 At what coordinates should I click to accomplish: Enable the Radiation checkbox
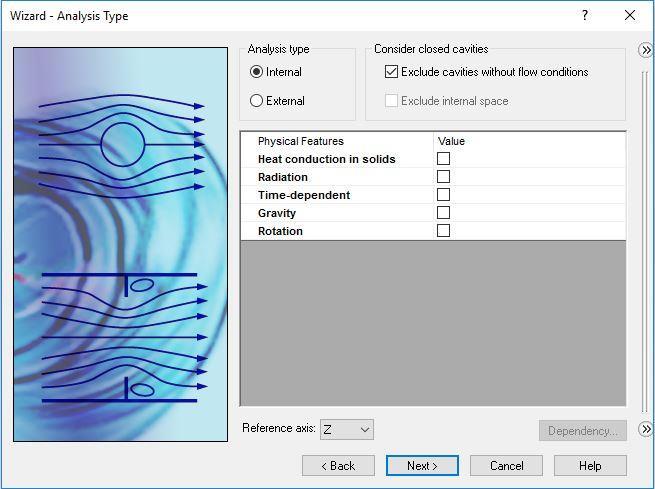(x=443, y=177)
